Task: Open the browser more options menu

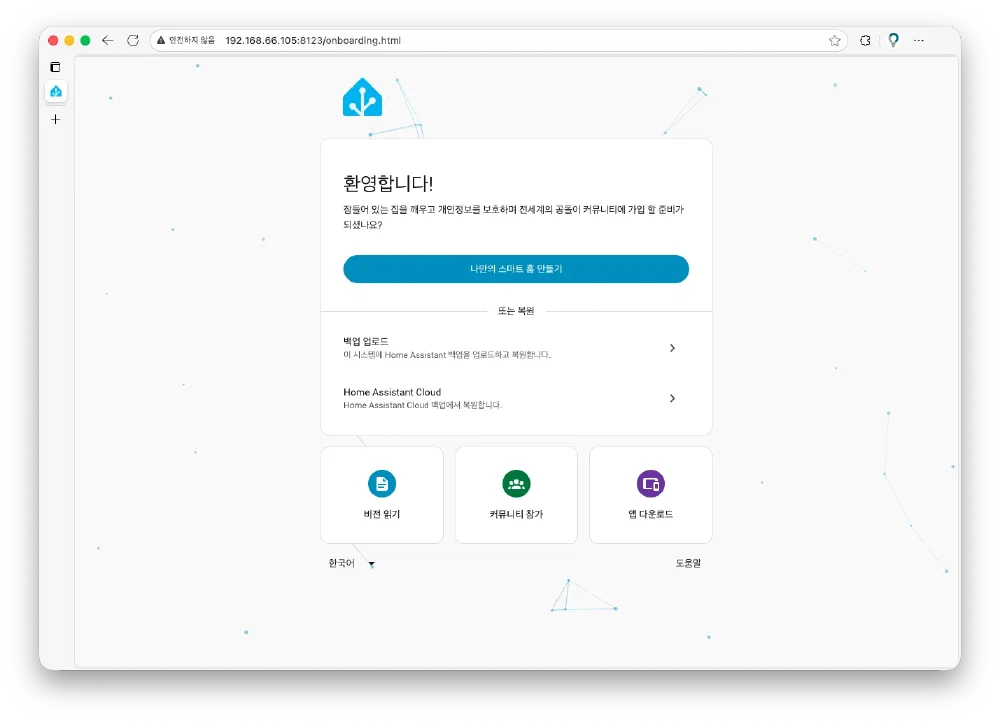Action: pyautogui.click(x=919, y=41)
